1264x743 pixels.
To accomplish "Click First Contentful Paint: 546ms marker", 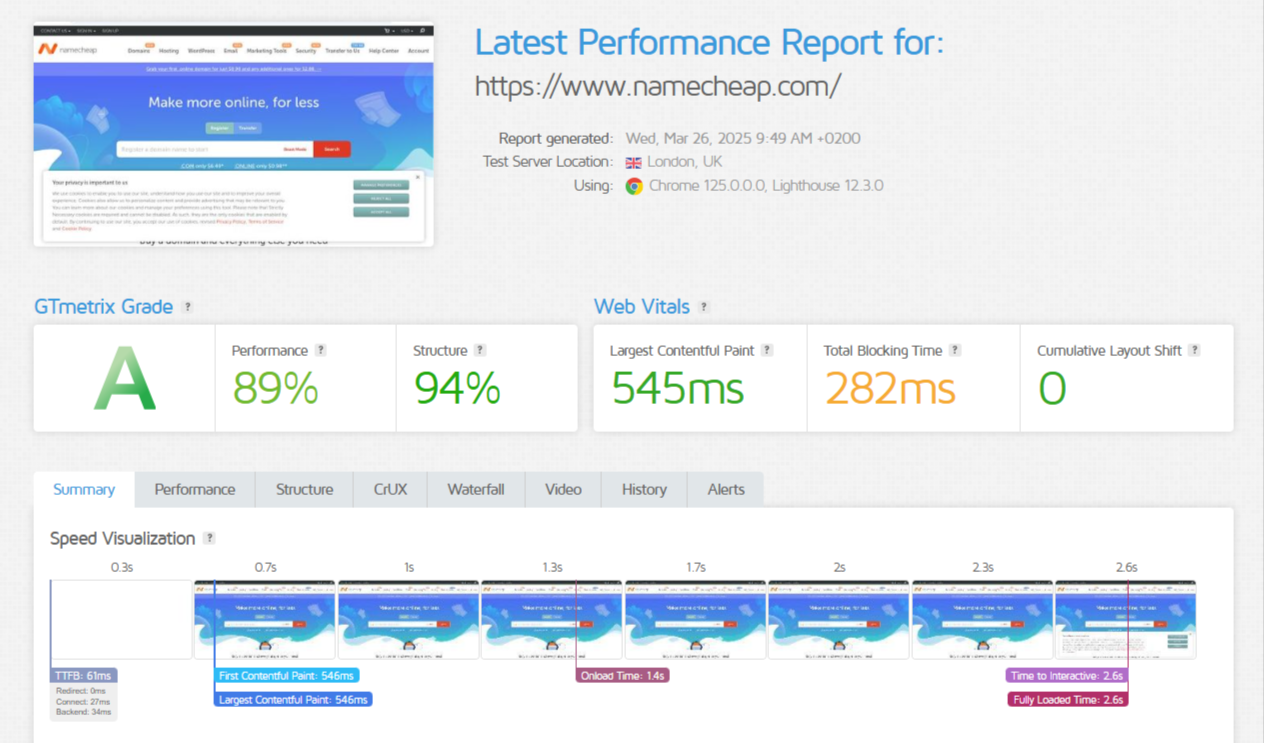I will tap(287, 676).
